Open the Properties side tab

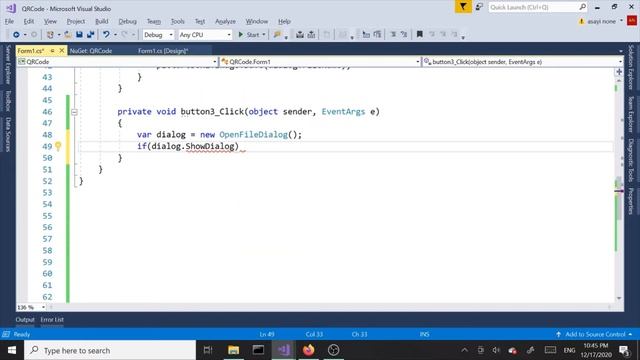coord(631,201)
